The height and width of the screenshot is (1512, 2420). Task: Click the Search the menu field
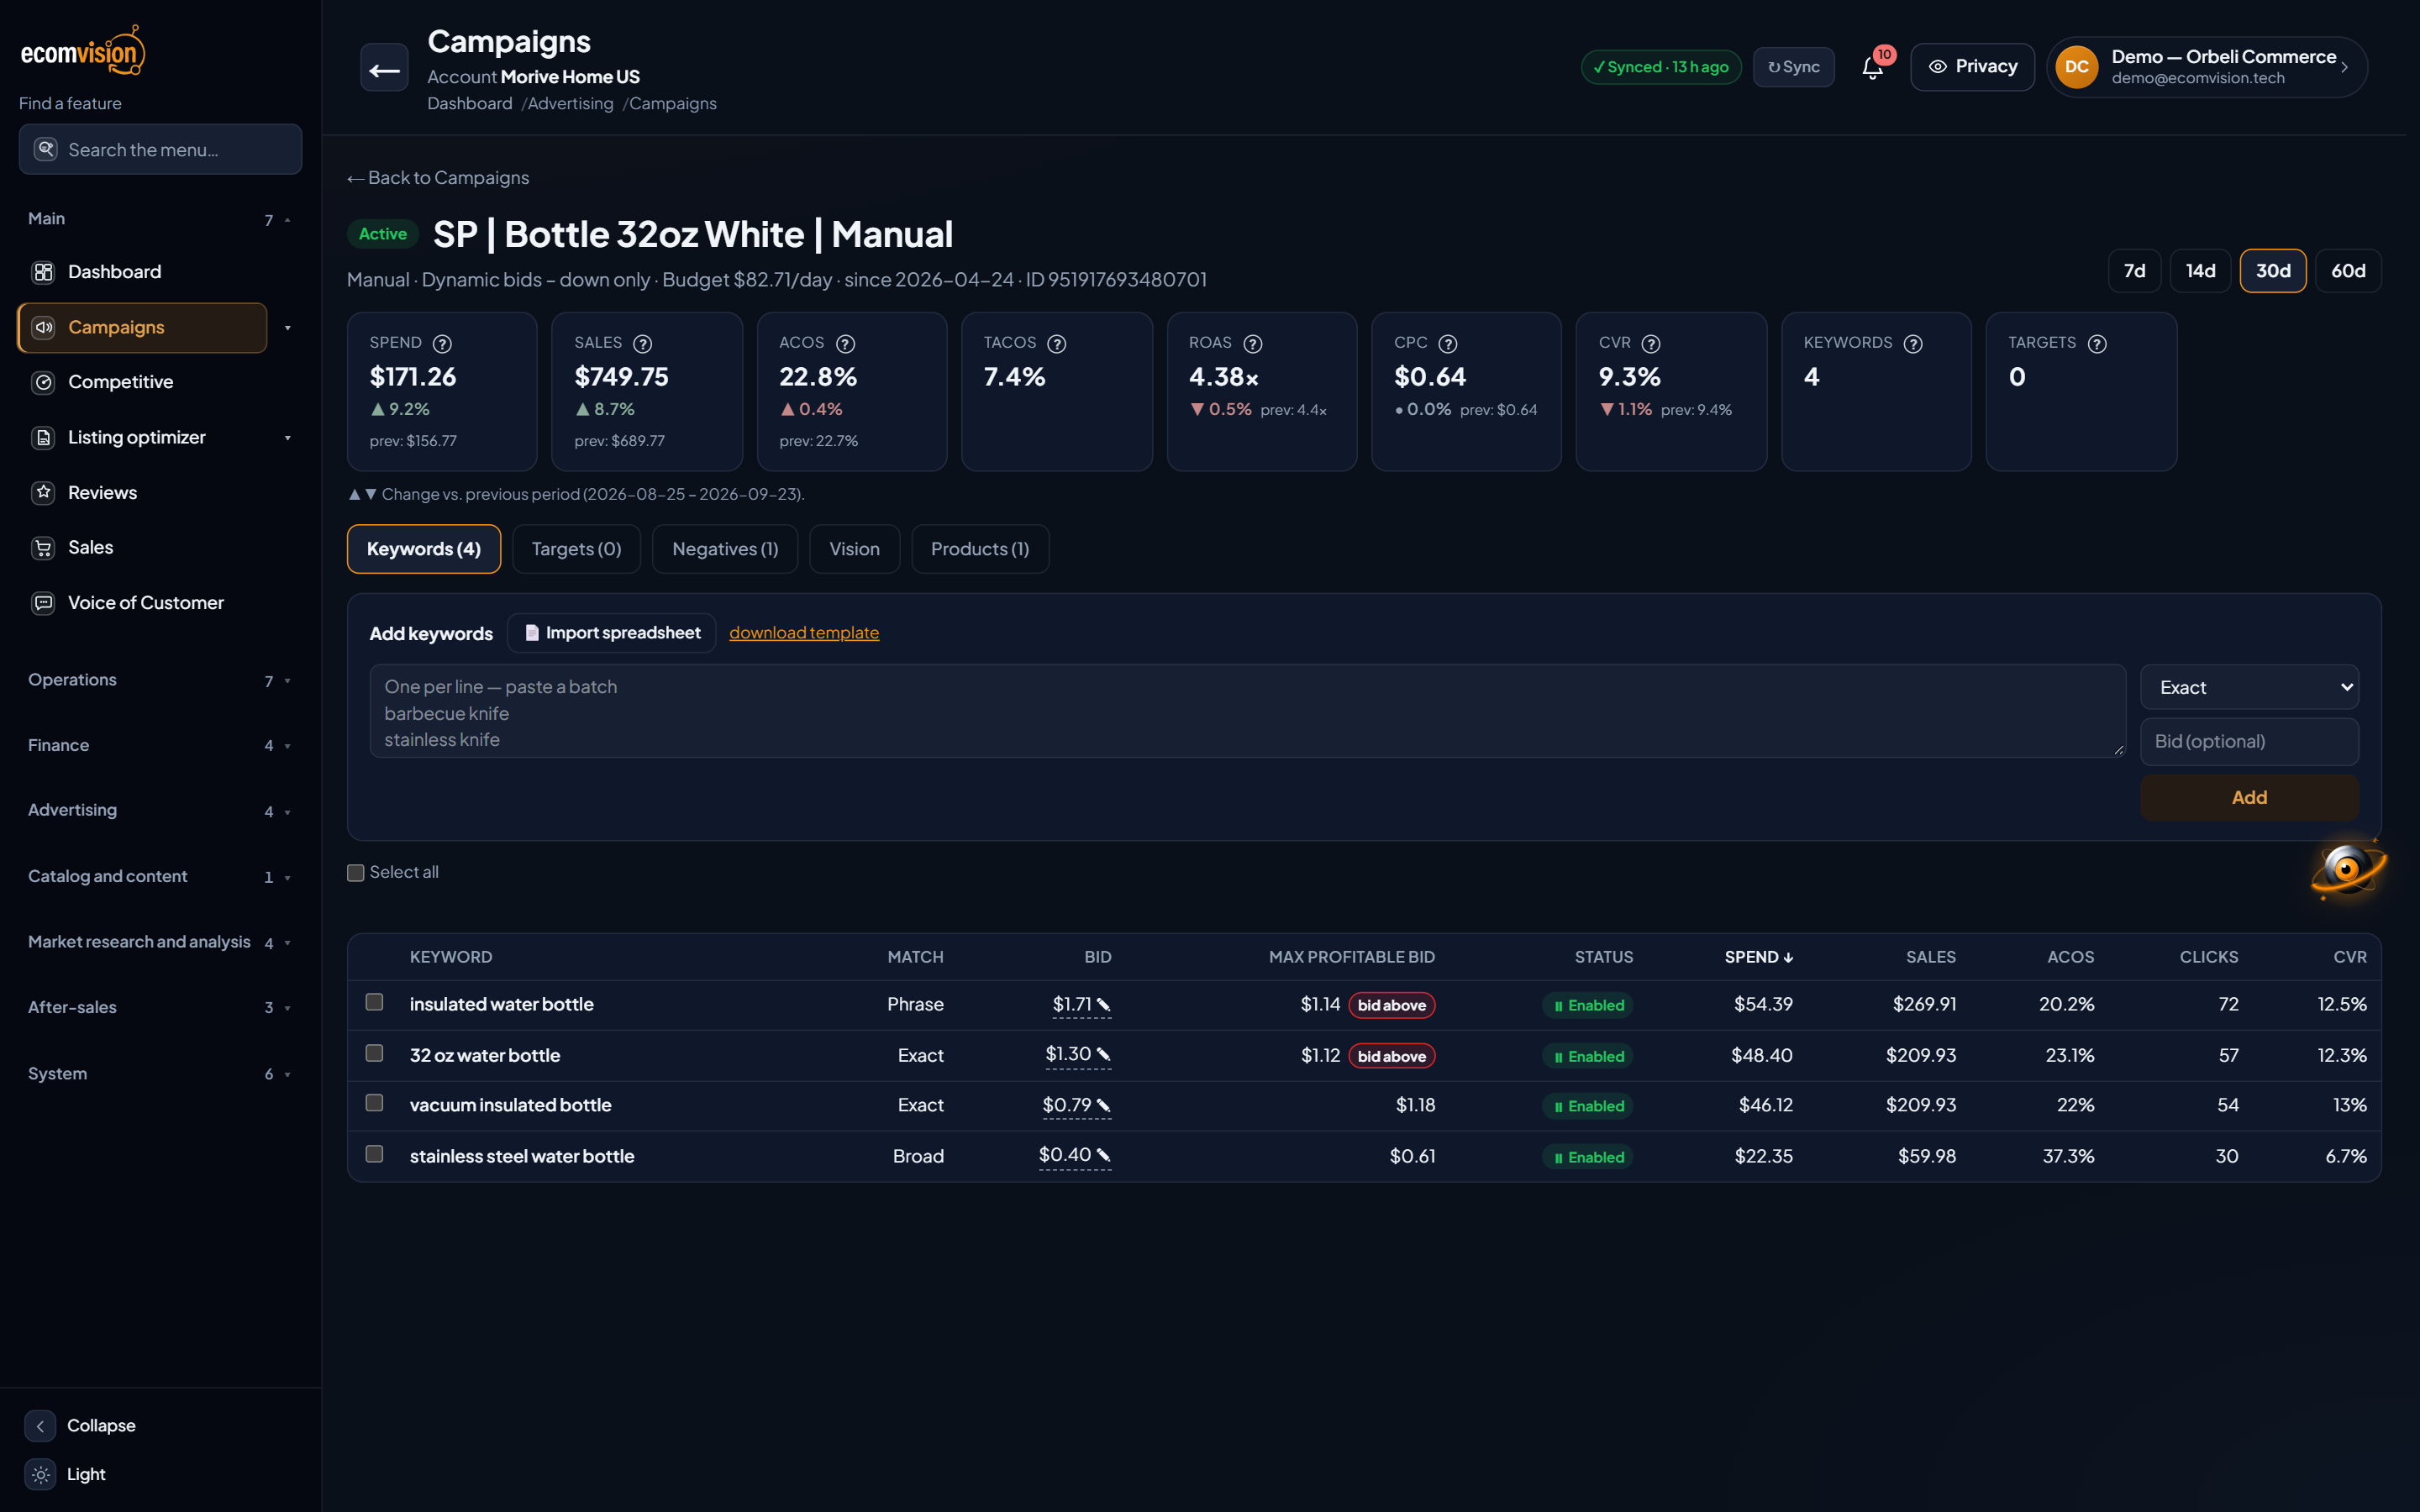(x=160, y=149)
